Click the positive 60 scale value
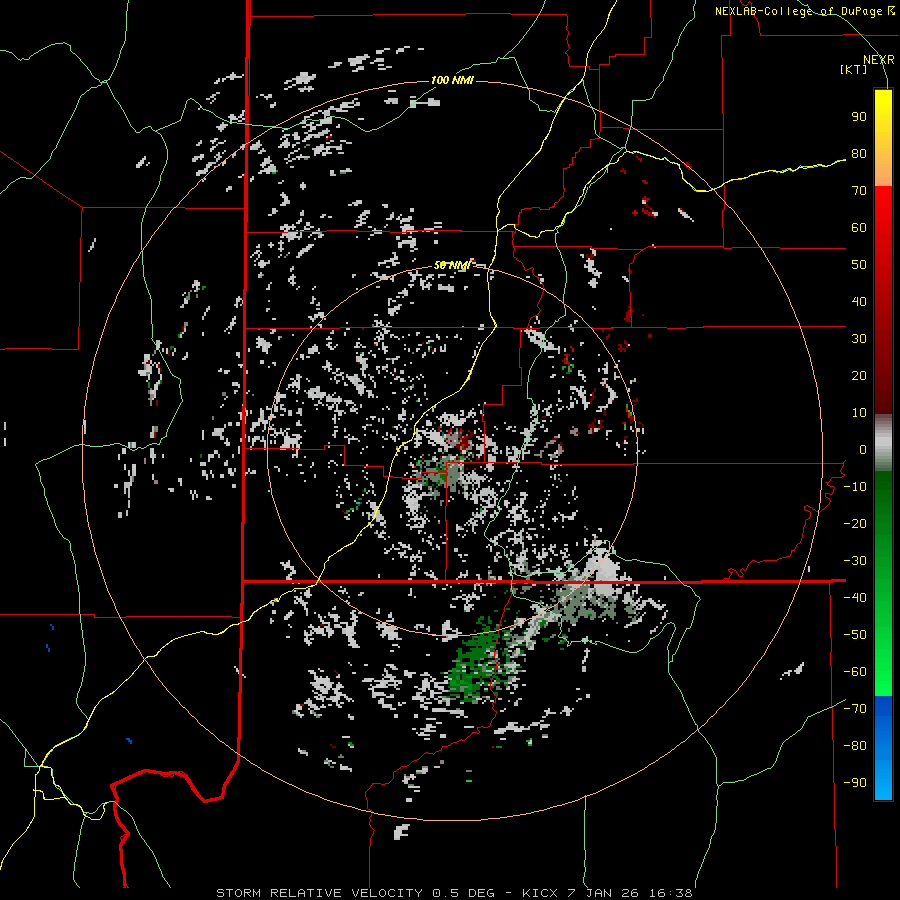The width and height of the screenshot is (900, 900). 859,227
